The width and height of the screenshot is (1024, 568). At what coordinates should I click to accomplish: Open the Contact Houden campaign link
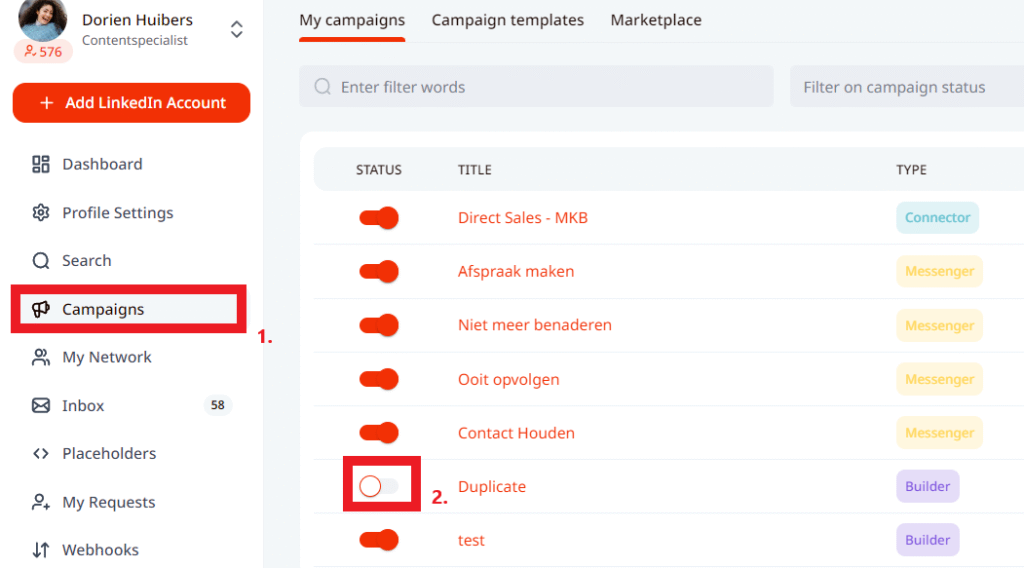coord(516,433)
